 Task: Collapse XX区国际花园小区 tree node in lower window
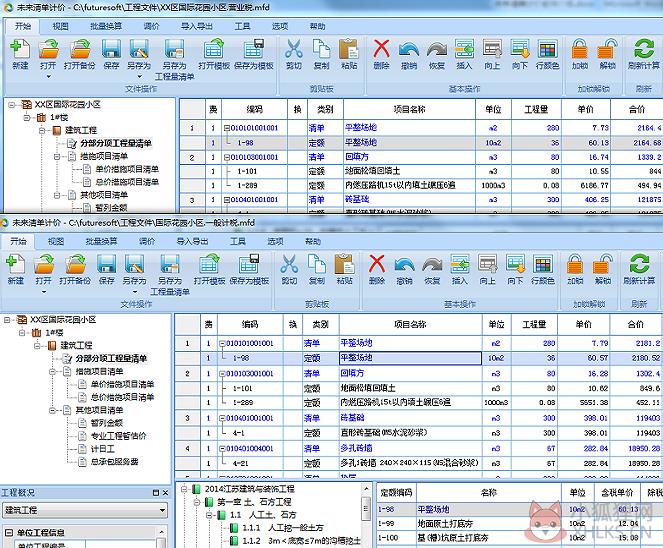pos(7,320)
